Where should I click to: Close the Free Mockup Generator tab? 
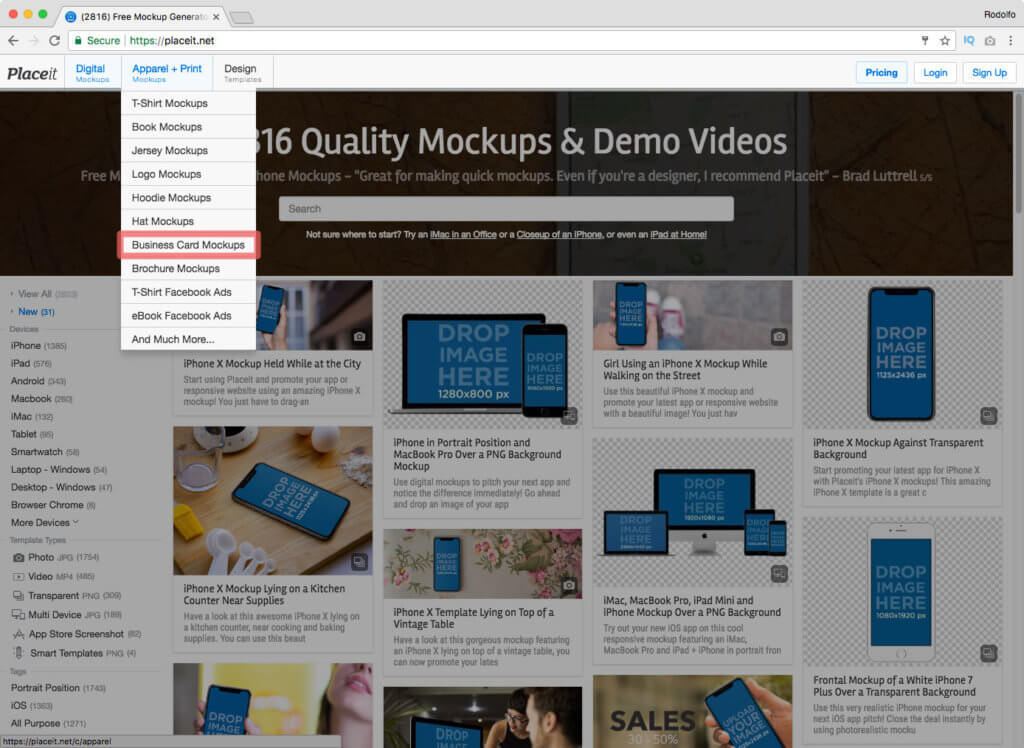coord(216,17)
